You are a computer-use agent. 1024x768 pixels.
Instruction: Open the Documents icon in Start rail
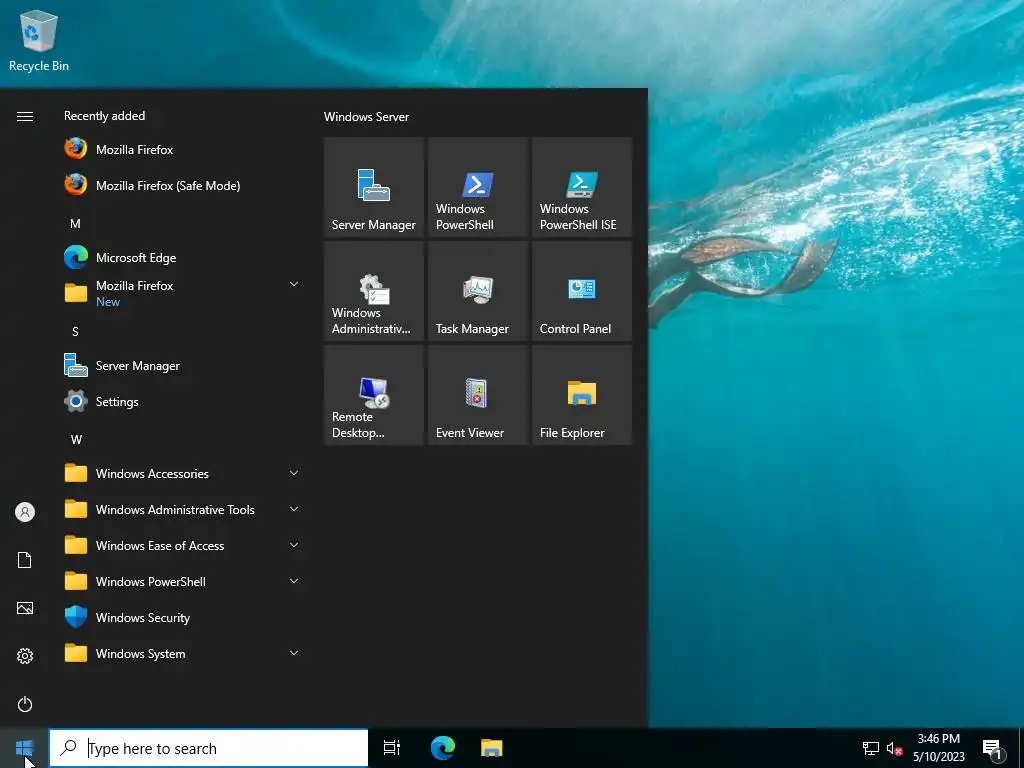(25, 560)
